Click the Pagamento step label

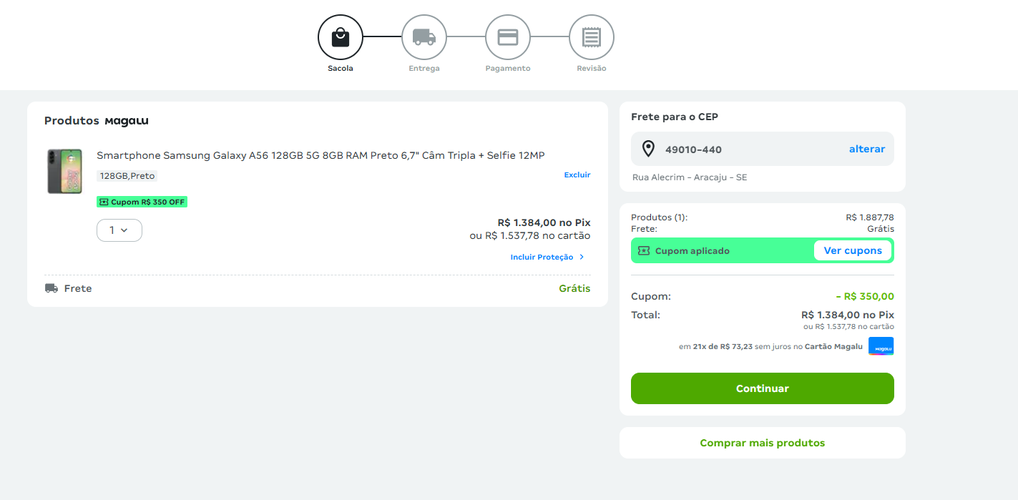(x=508, y=68)
